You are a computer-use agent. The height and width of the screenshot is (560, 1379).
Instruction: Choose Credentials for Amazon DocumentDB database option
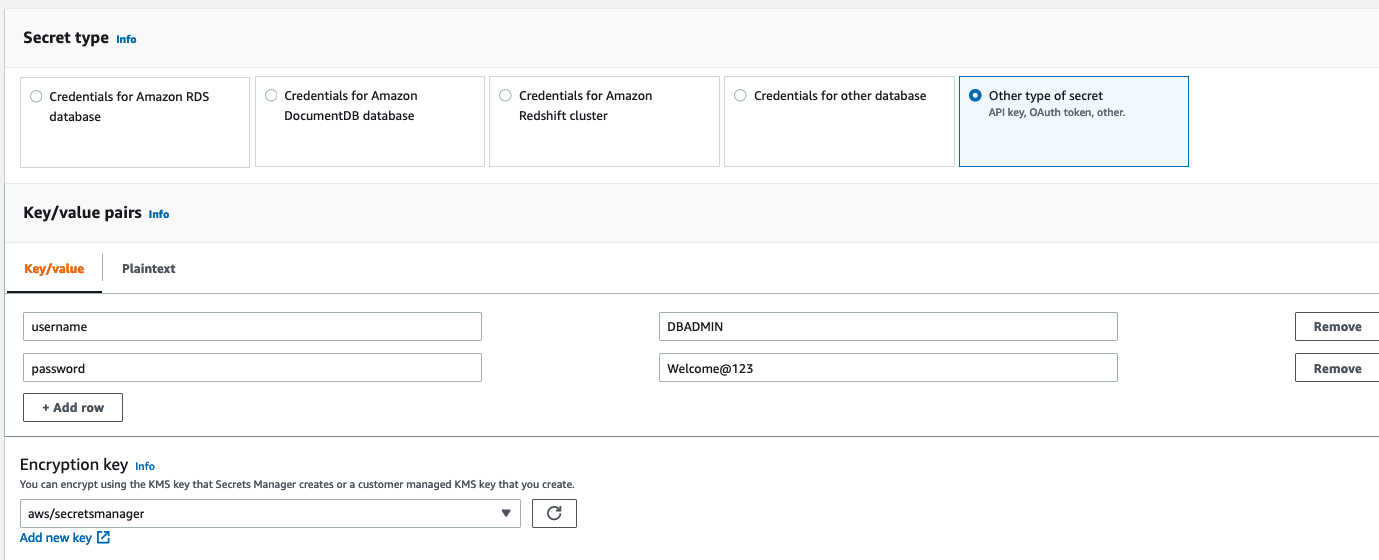271,96
